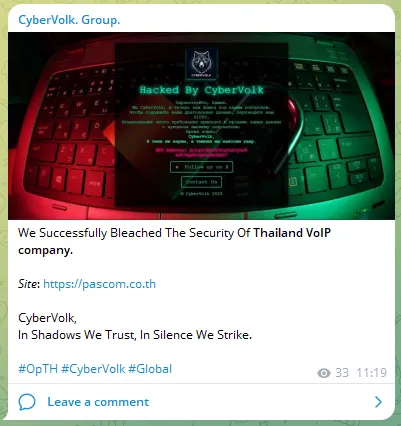This screenshot has width=401, height=426.
Task: Select the #Global hashtag
Action: pos(150,369)
